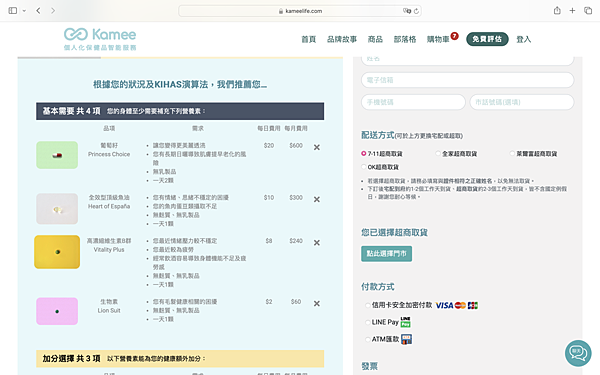The width and height of the screenshot is (600, 375).
Task: Remove the Heart of España item with X
Action: tap(316, 199)
